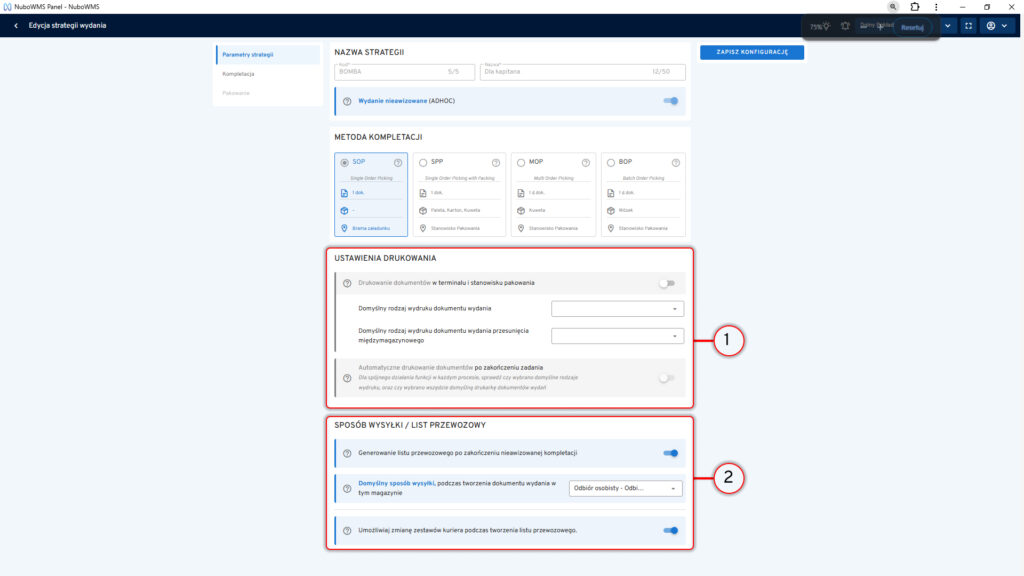The width and height of the screenshot is (1024, 576).
Task: Click the ZAPISZ KONFIGURACJĘ button
Action: (752, 52)
